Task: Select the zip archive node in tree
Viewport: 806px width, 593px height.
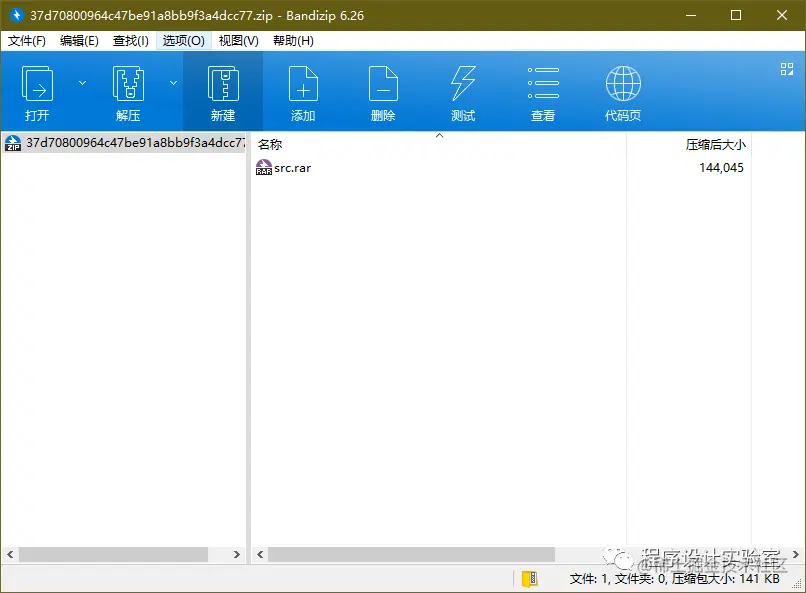Action: pyautogui.click(x=124, y=143)
